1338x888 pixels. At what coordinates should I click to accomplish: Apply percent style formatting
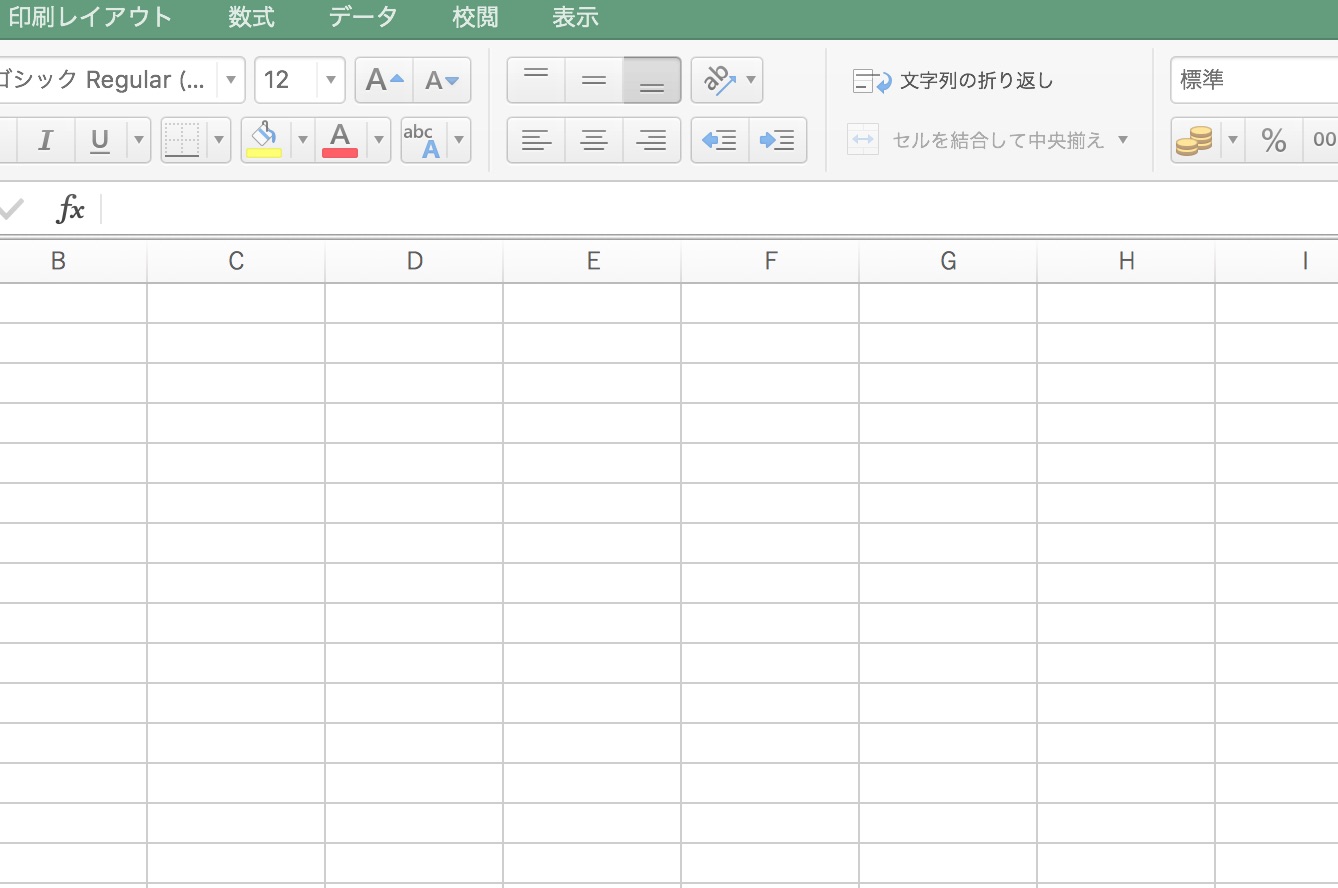click(x=1273, y=140)
